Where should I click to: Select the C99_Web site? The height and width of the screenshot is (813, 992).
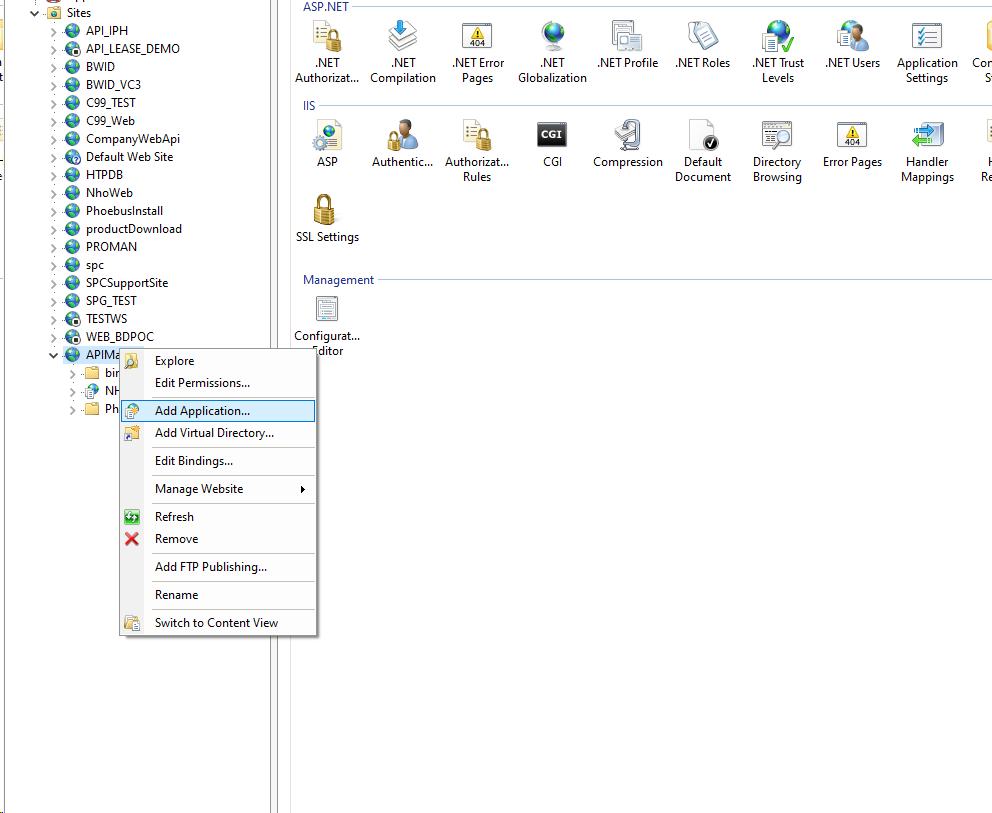pyautogui.click(x=110, y=121)
